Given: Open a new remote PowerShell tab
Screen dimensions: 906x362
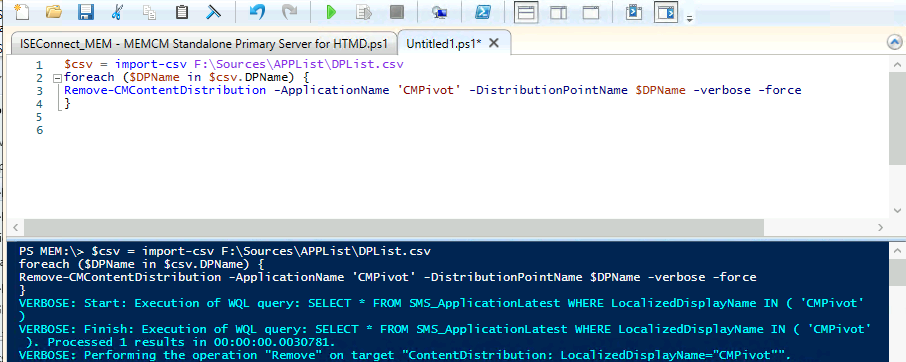Looking at the screenshot, I should coord(439,12).
